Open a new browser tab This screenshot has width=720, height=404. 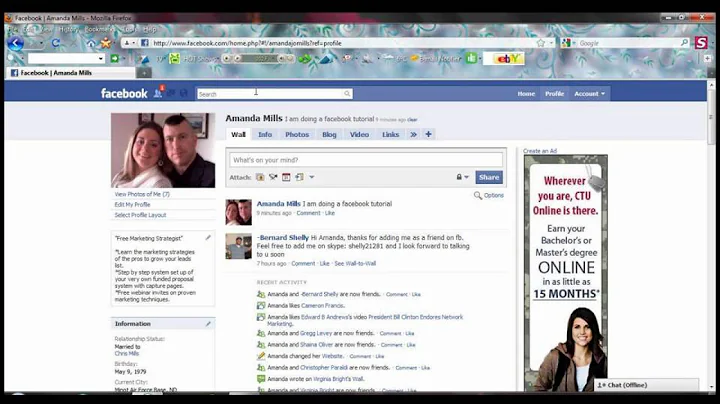click(x=144, y=73)
